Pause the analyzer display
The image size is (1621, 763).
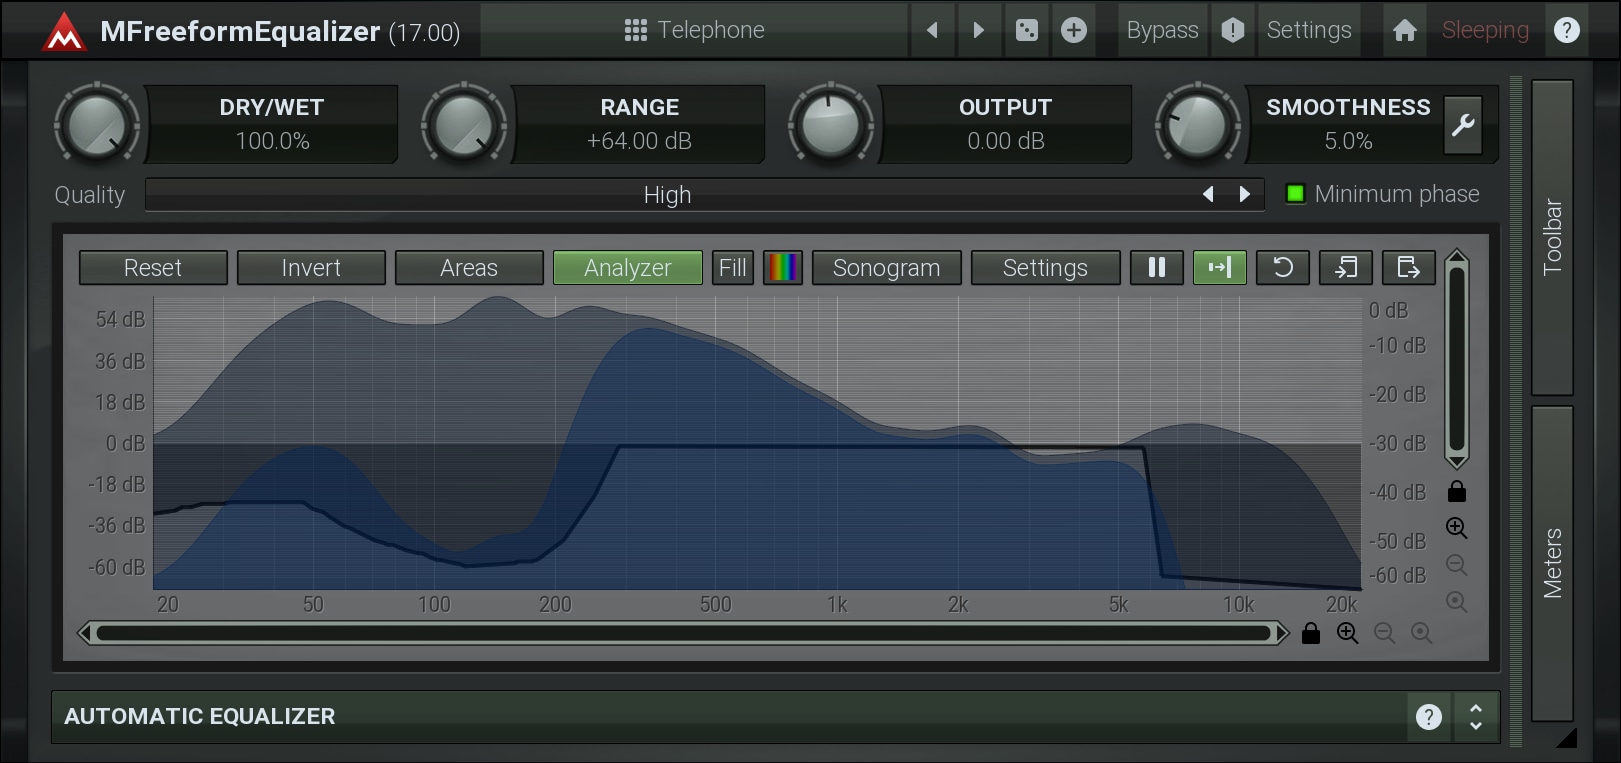1157,268
